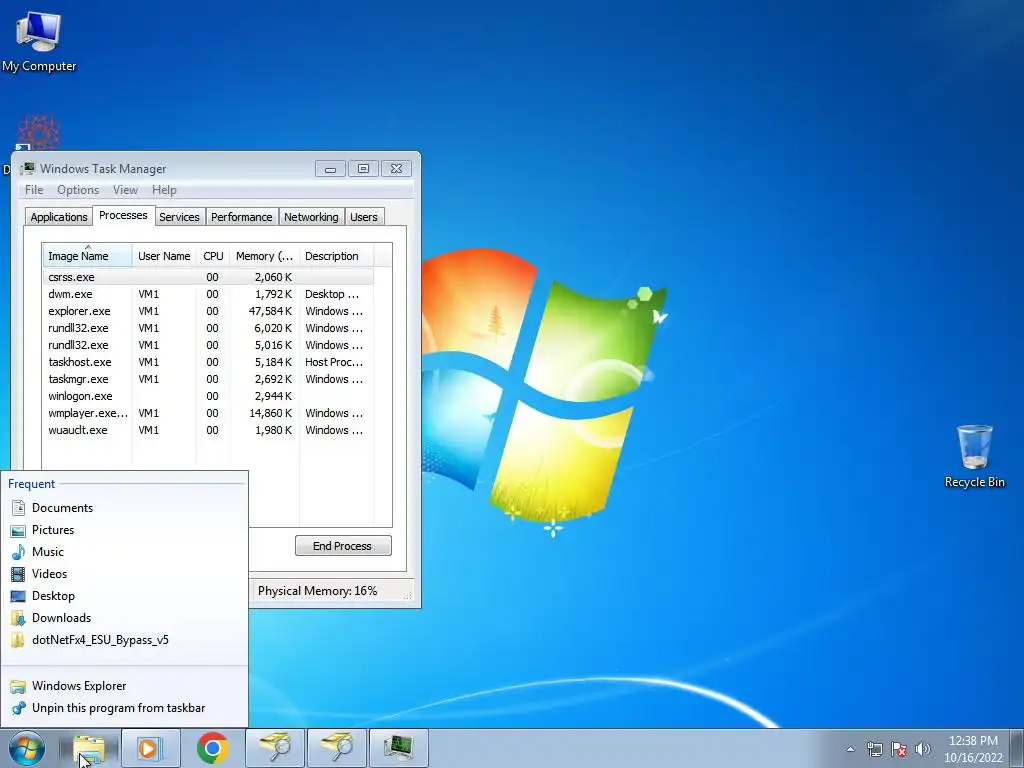
Task: Sort by CPU column header
Action: pos(213,256)
